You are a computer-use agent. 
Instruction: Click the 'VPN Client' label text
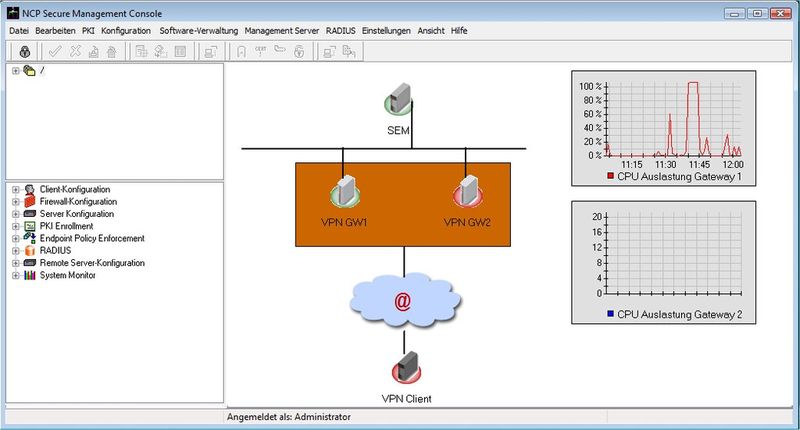(407, 399)
